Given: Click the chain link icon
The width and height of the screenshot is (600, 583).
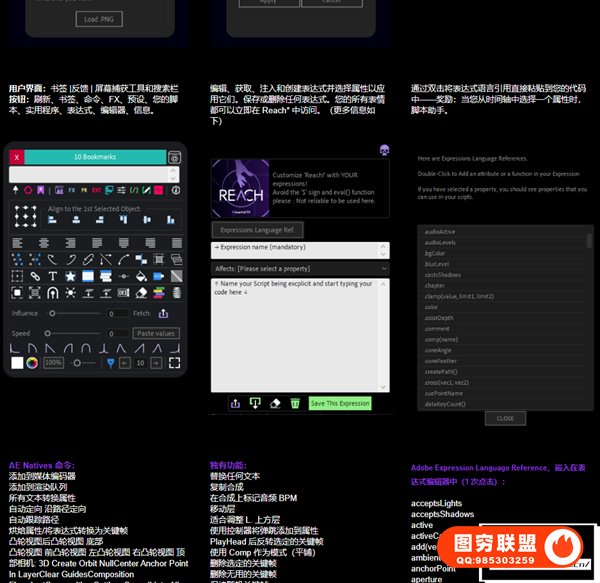Looking at the screenshot, I should (x=35, y=276).
